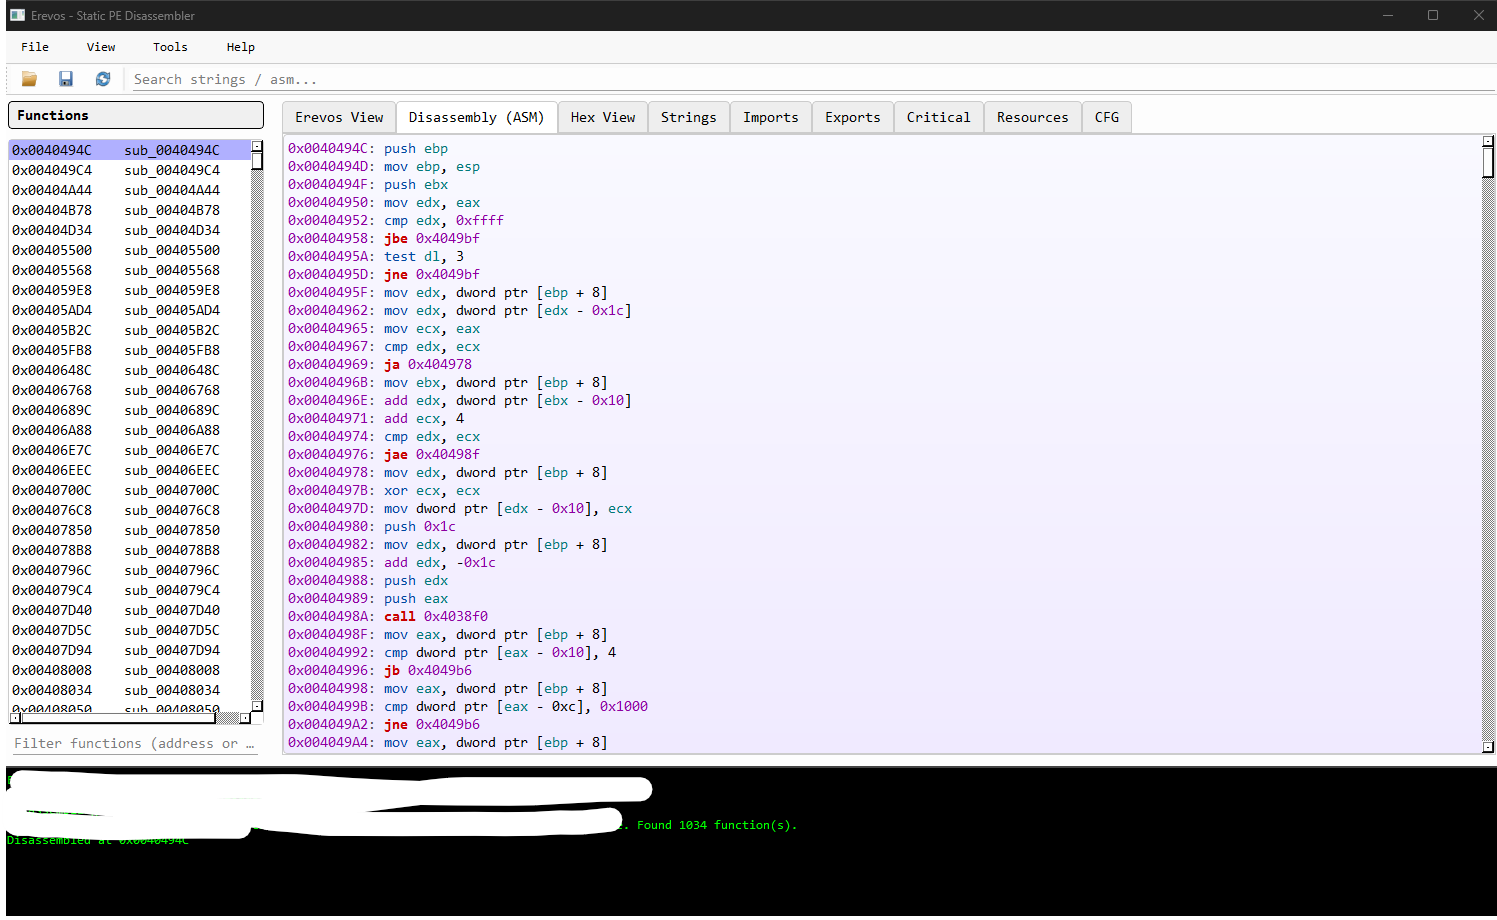Select function sub_004049C4
The image size is (1497, 920).
coord(130,170)
